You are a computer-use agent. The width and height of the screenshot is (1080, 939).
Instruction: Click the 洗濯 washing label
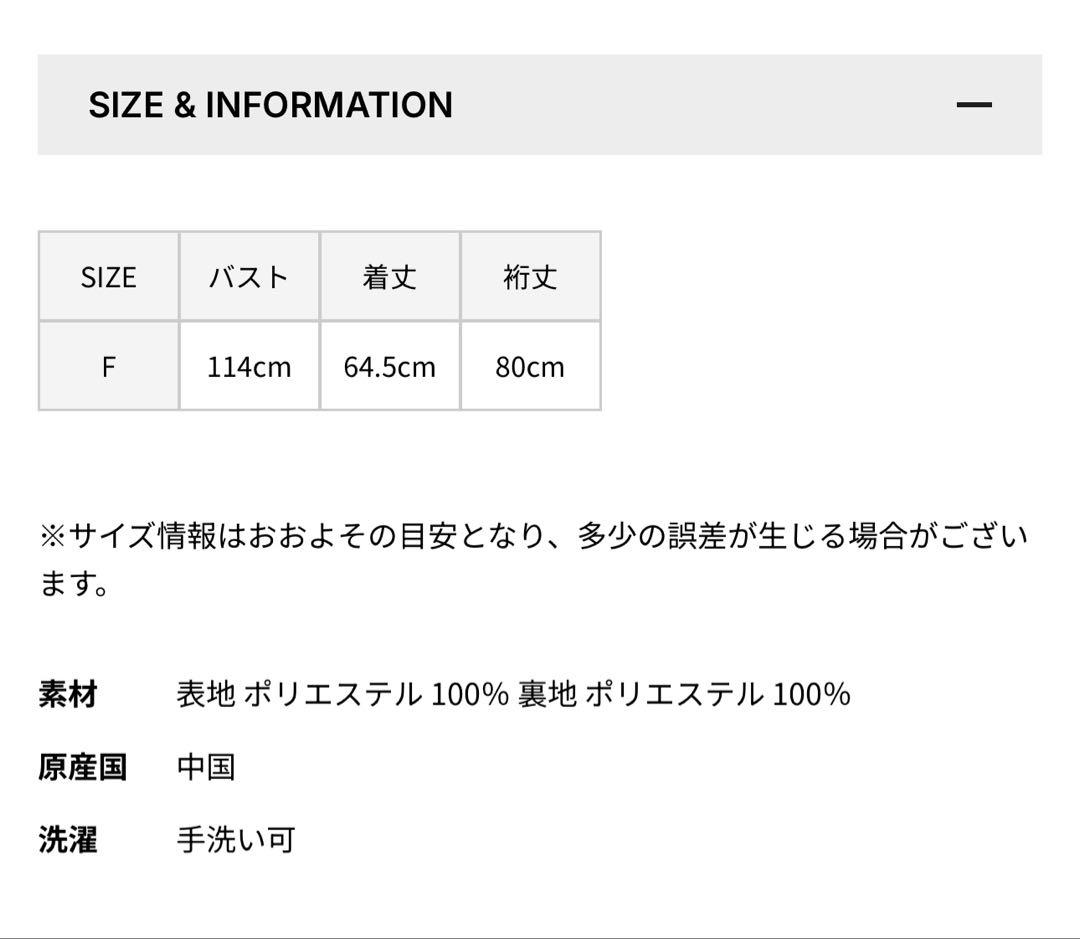coord(68,842)
